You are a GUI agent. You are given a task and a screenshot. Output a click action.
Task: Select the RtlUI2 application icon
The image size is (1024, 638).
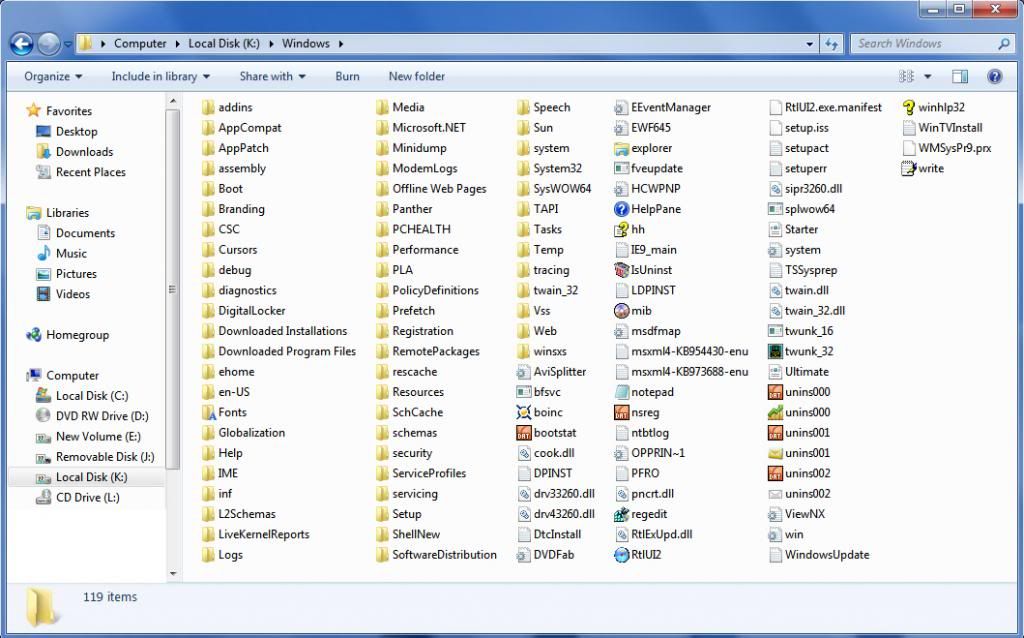(621, 554)
